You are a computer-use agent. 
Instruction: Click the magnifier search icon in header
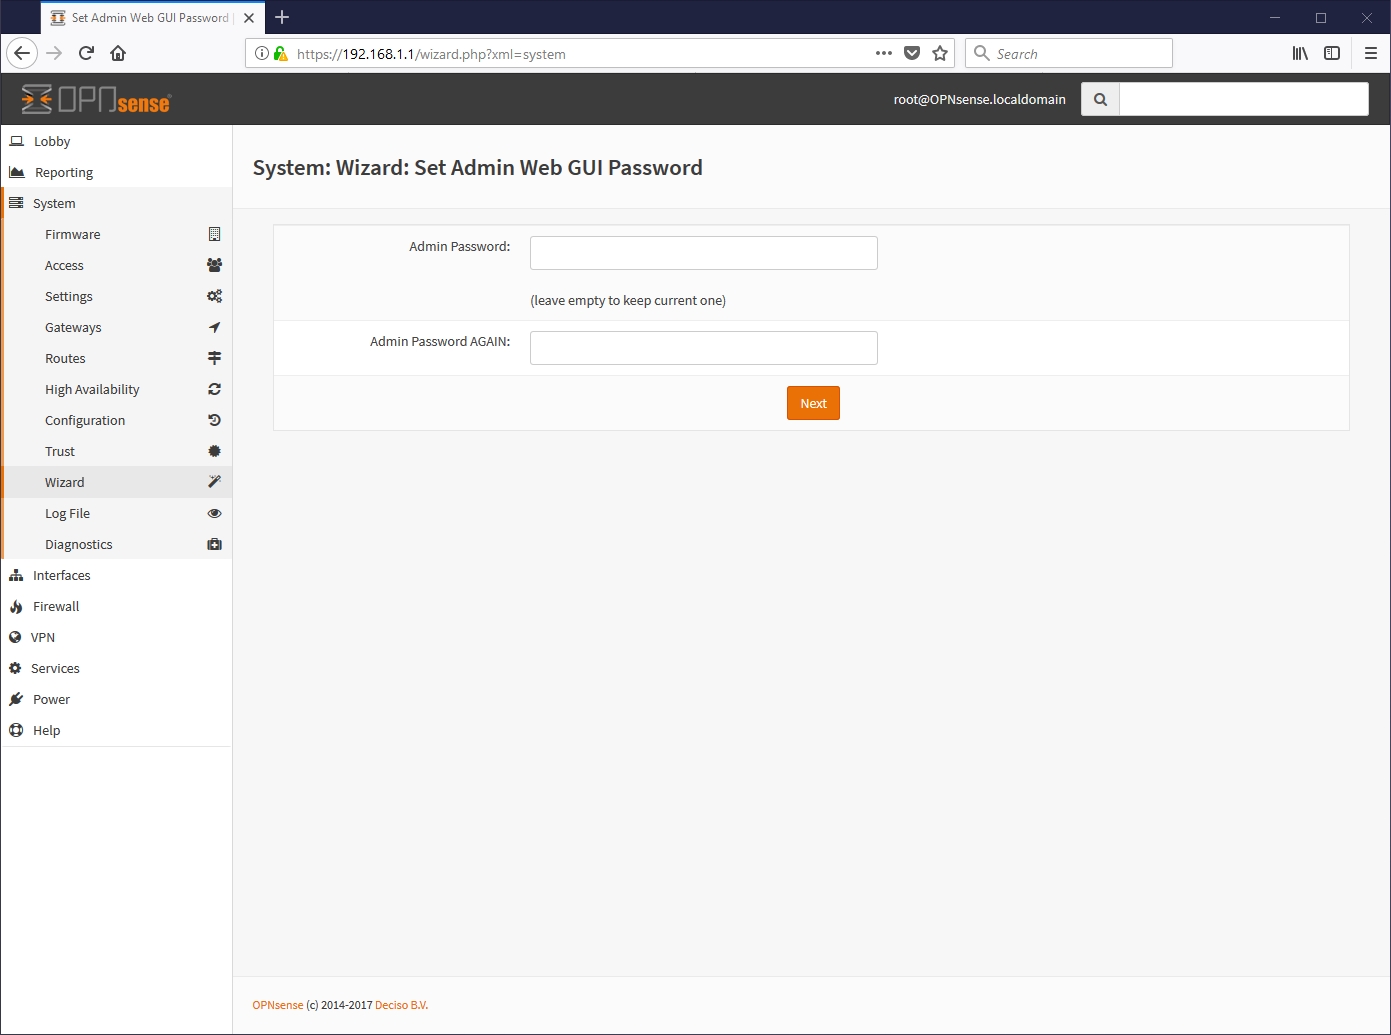(x=1100, y=100)
